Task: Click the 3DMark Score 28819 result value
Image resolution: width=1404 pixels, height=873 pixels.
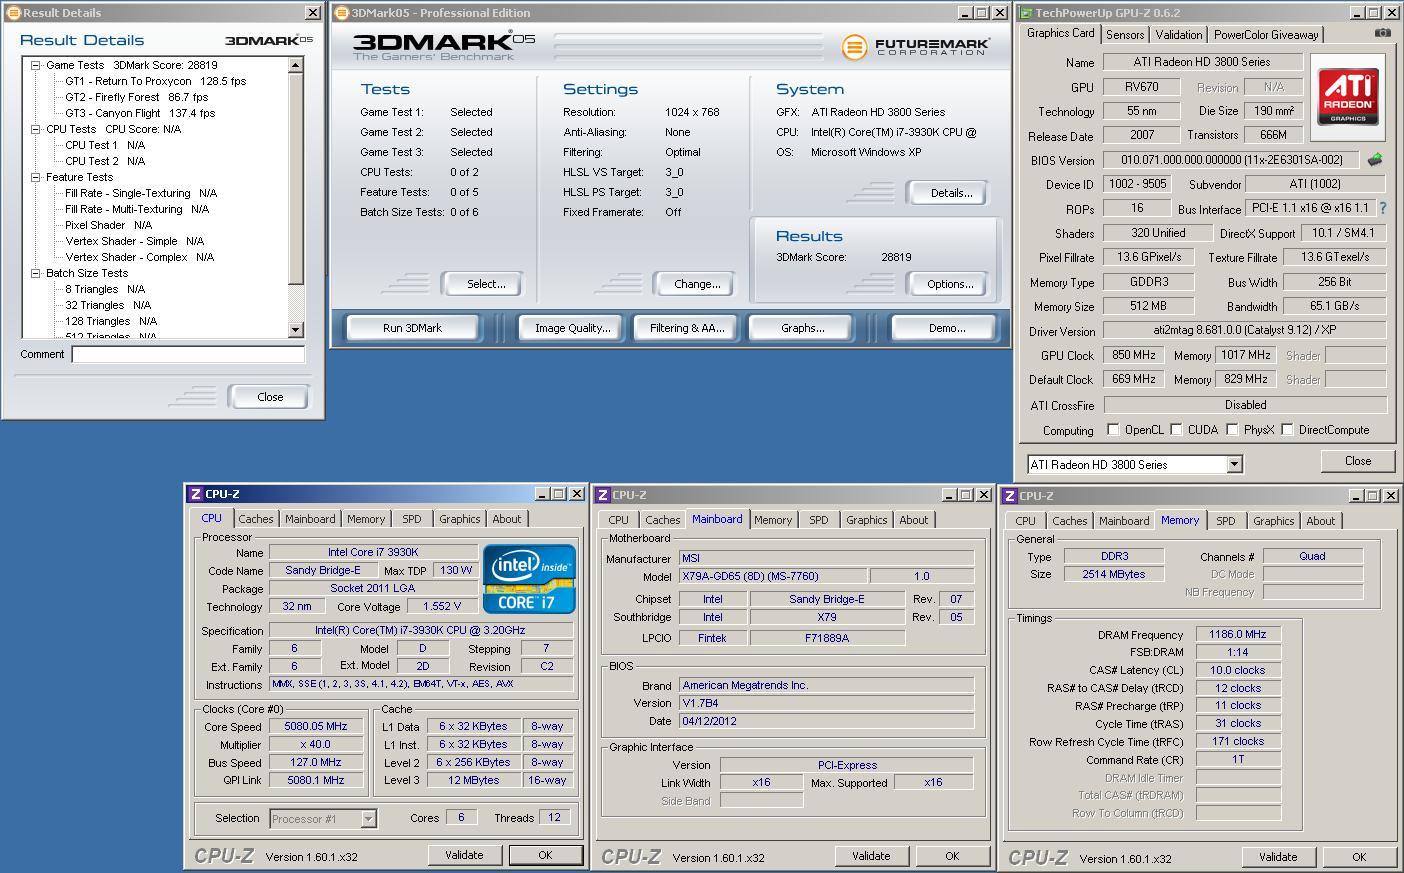Action: coord(896,257)
